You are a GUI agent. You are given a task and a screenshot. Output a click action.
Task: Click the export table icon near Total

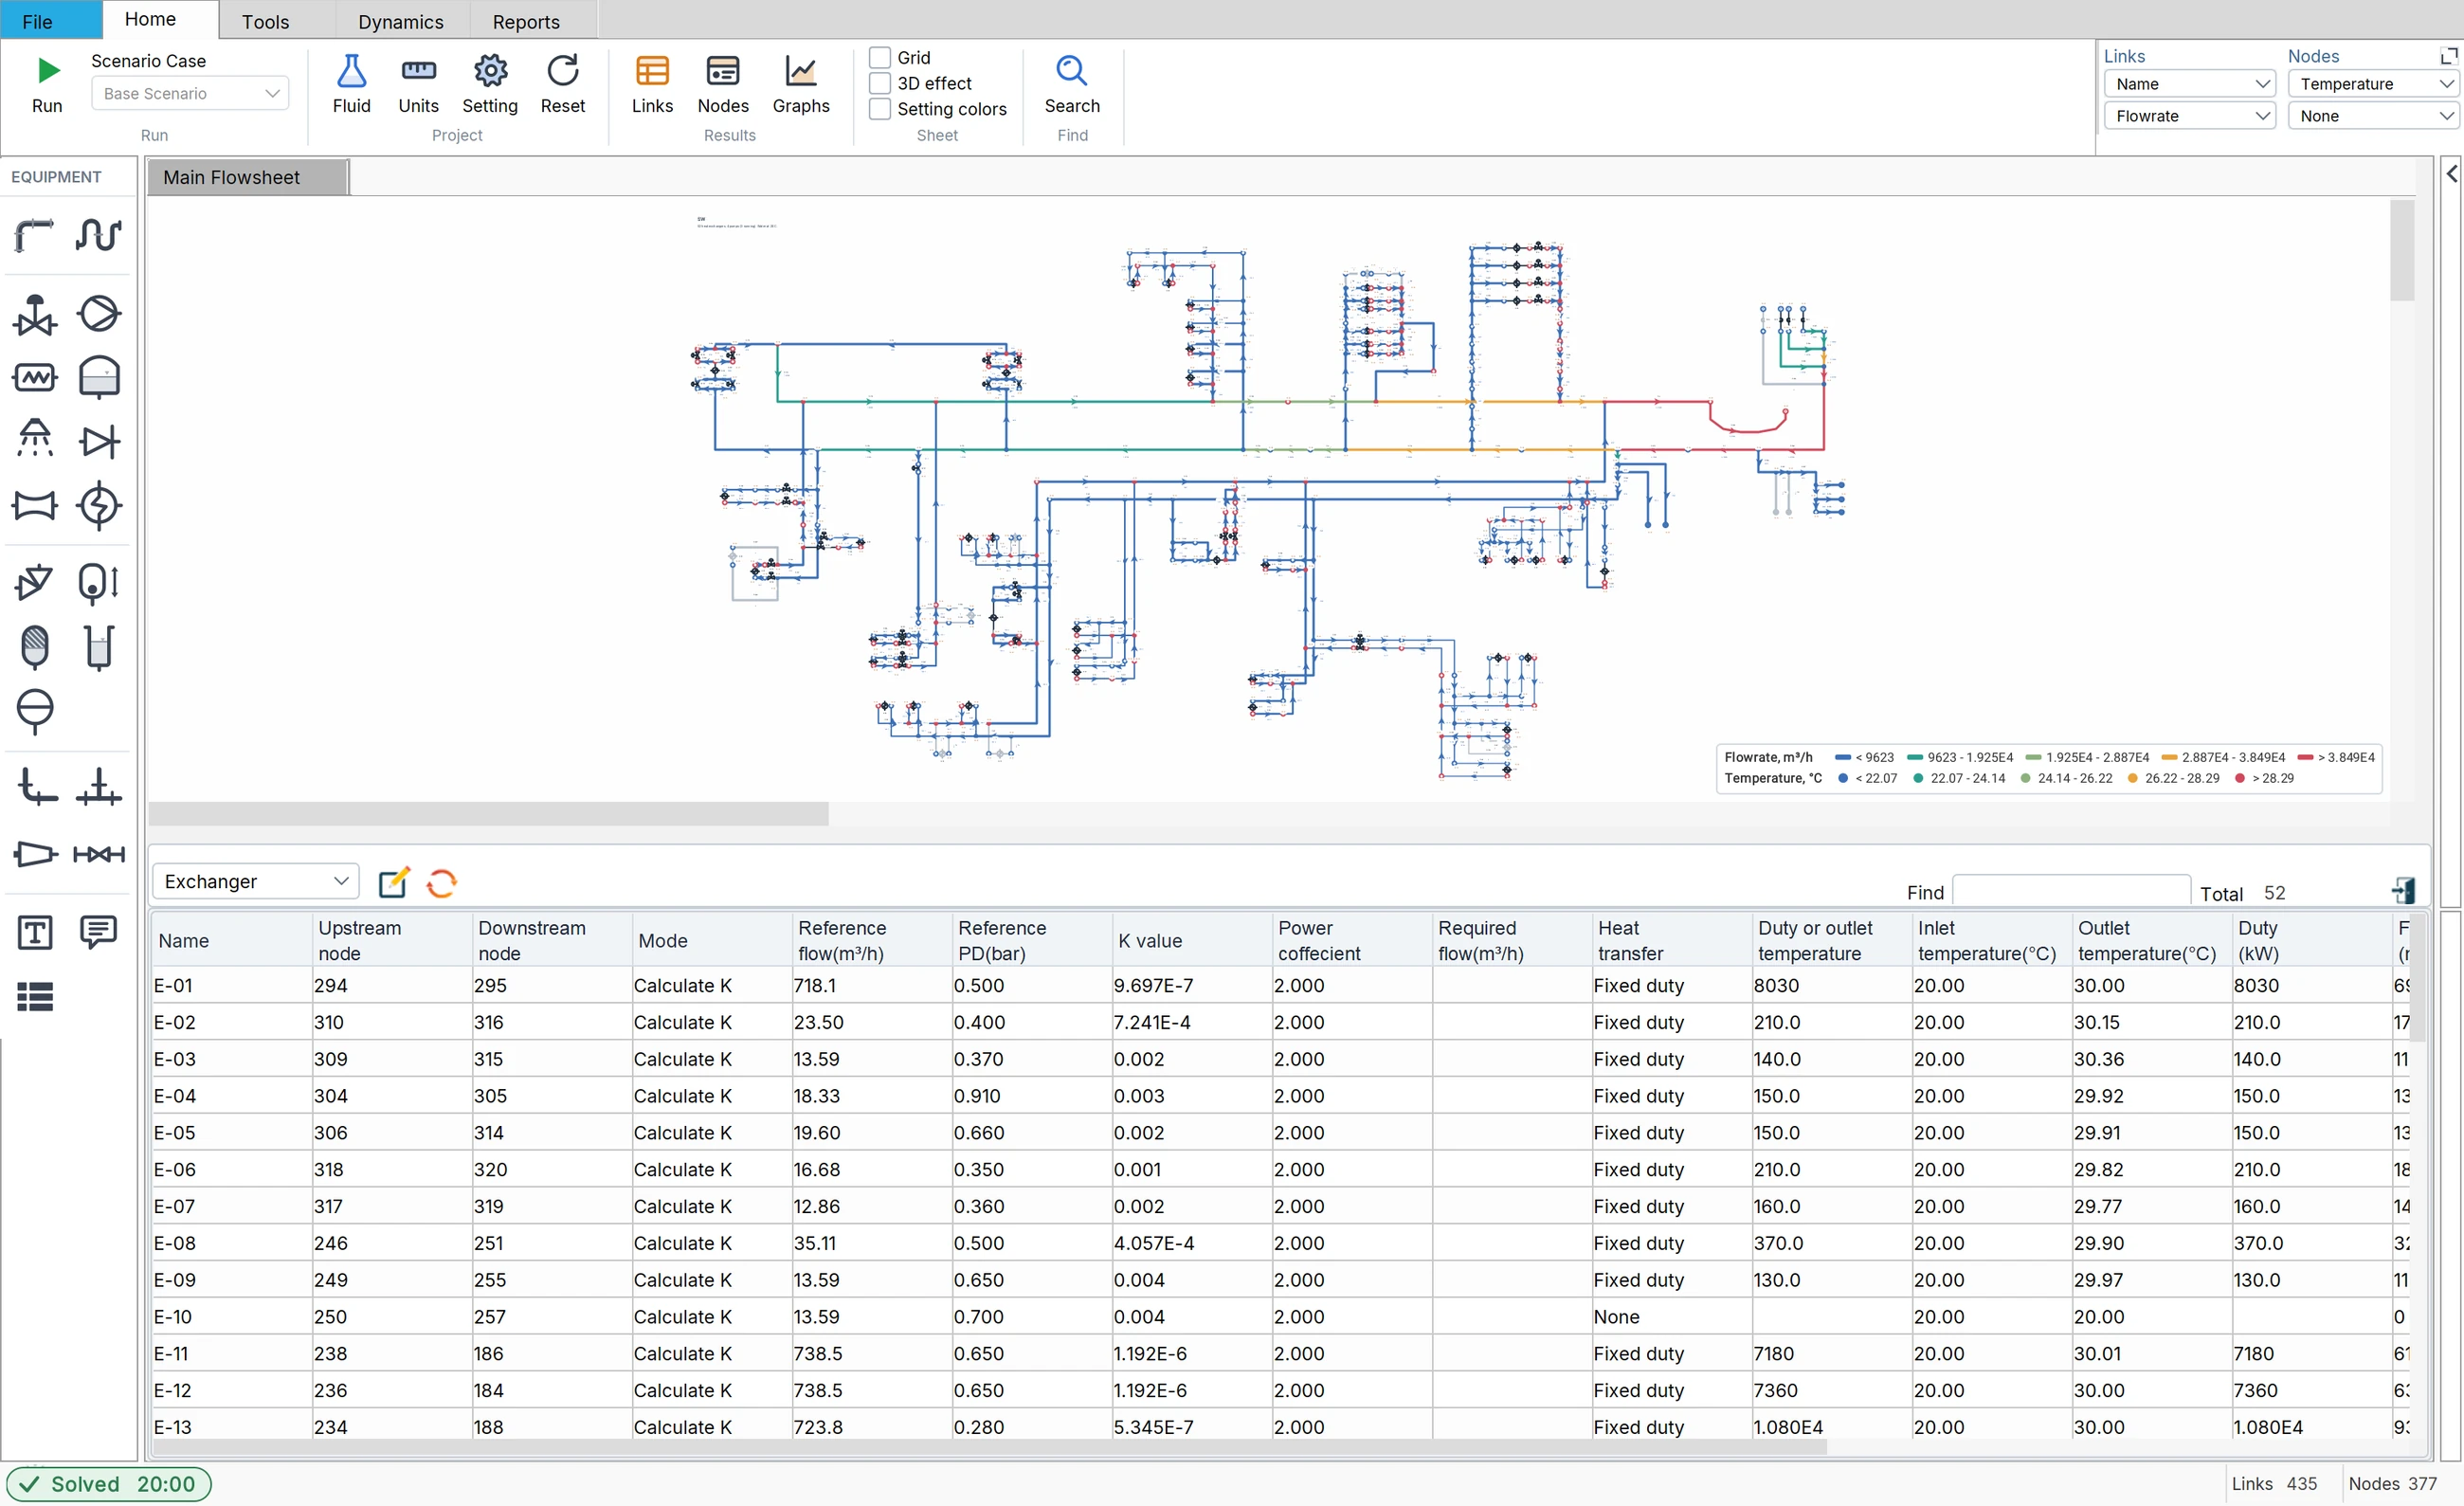tap(2404, 891)
